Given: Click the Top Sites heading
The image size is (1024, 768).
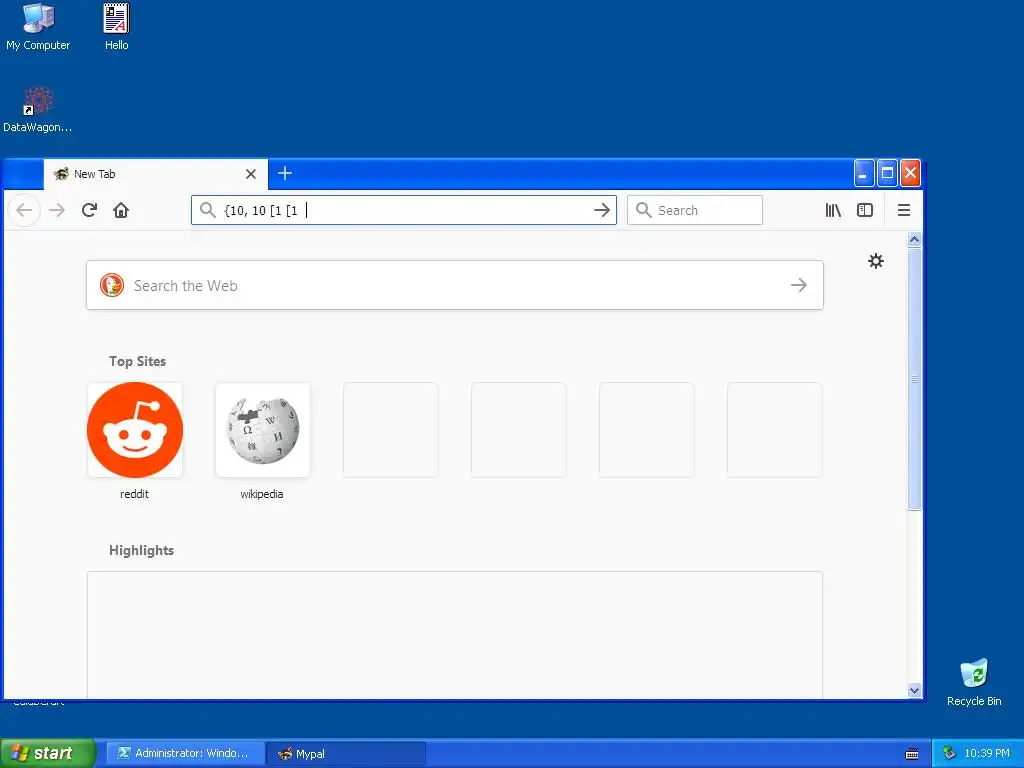Looking at the screenshot, I should (x=137, y=361).
